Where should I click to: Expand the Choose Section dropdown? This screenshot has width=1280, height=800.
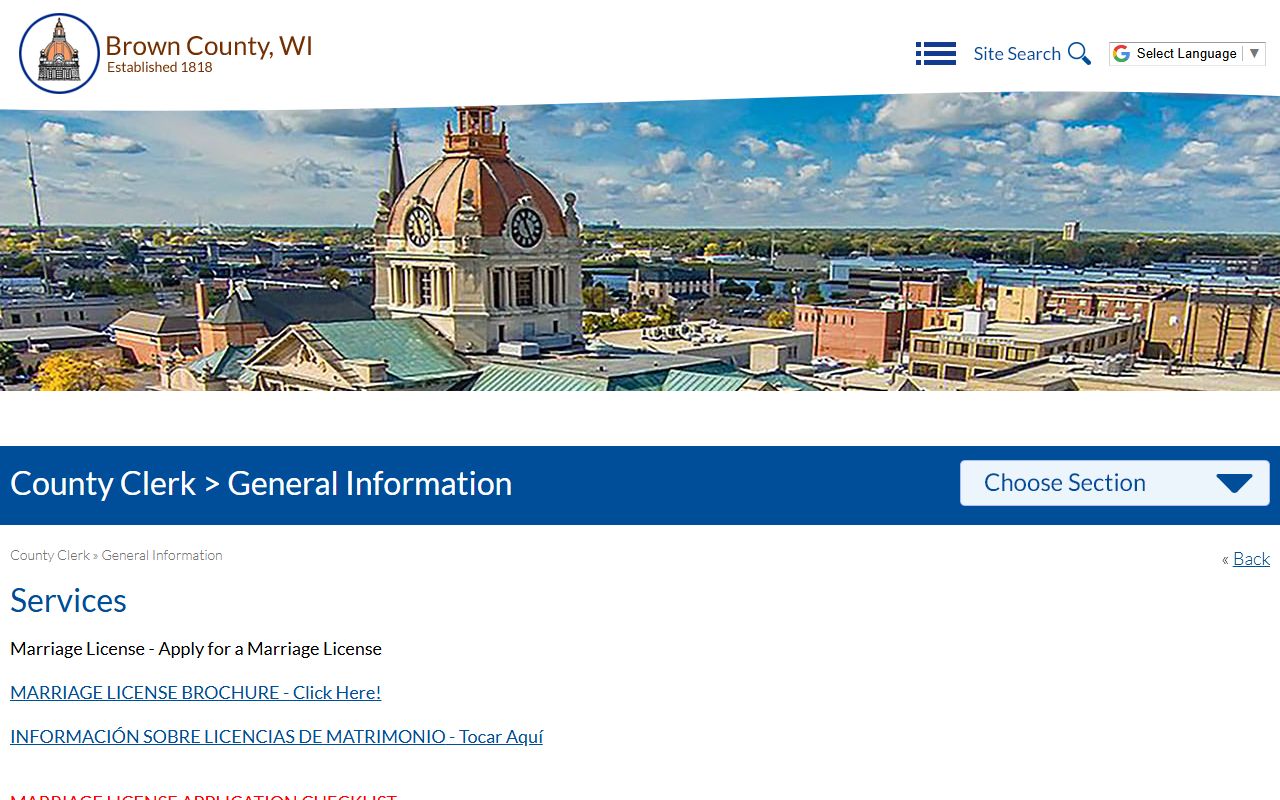1115,483
